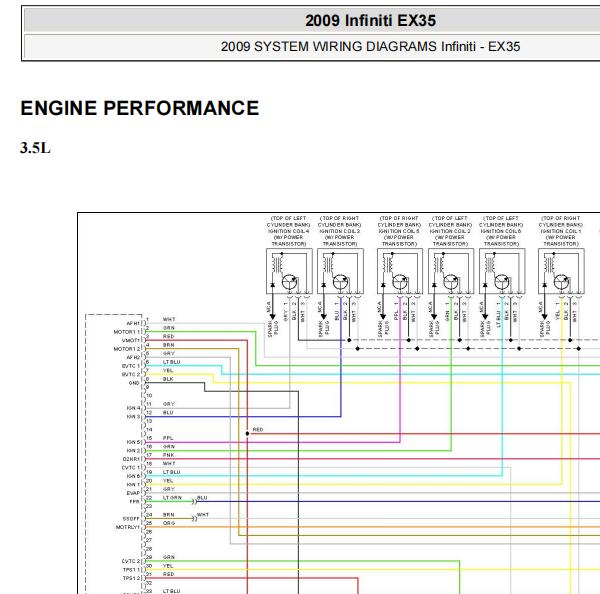Click the "RED" wire label at pin 3

[x=168, y=336]
